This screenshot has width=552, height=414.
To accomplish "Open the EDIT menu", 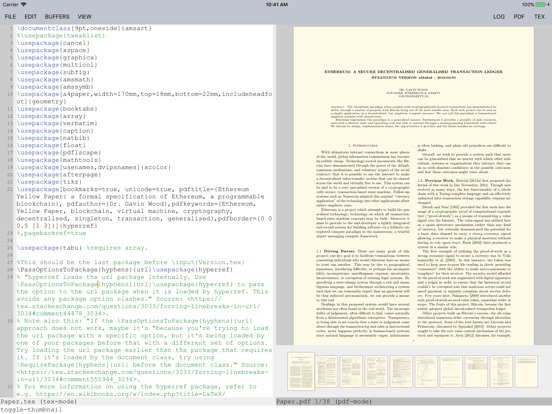I will tap(31, 17).
